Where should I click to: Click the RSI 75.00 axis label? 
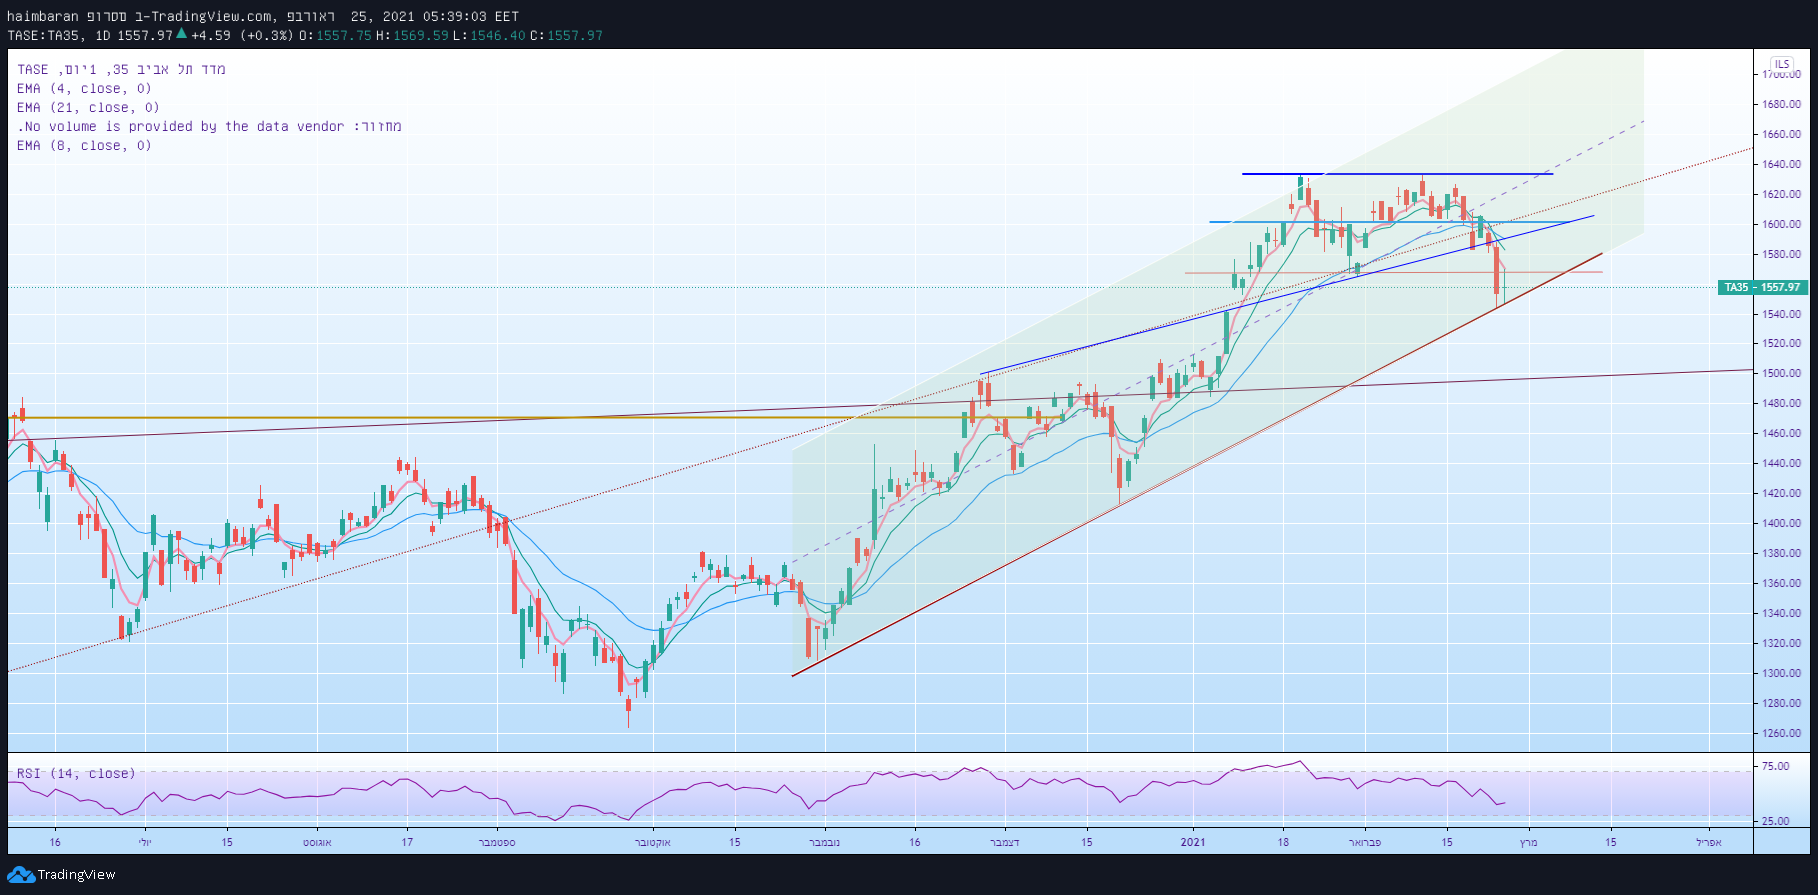click(x=1776, y=766)
